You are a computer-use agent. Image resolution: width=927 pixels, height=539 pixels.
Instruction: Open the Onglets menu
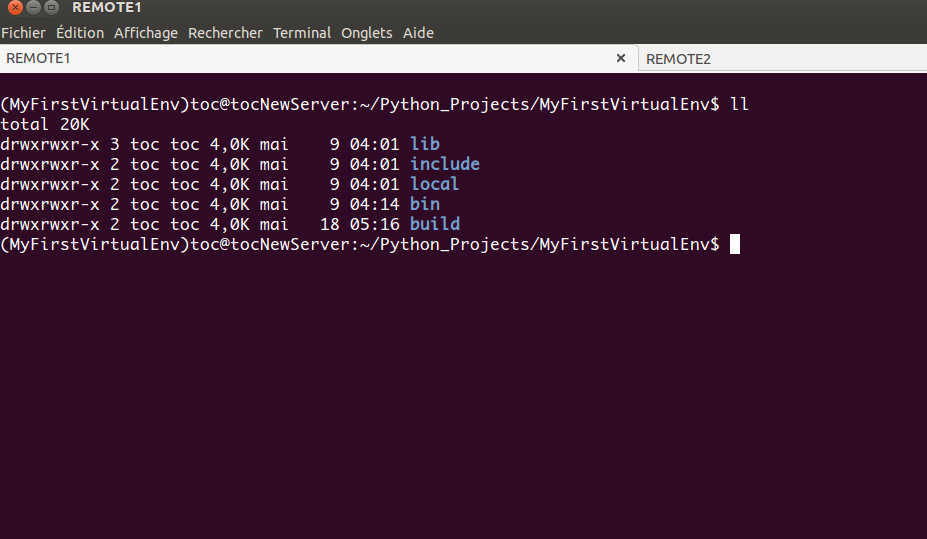[367, 33]
